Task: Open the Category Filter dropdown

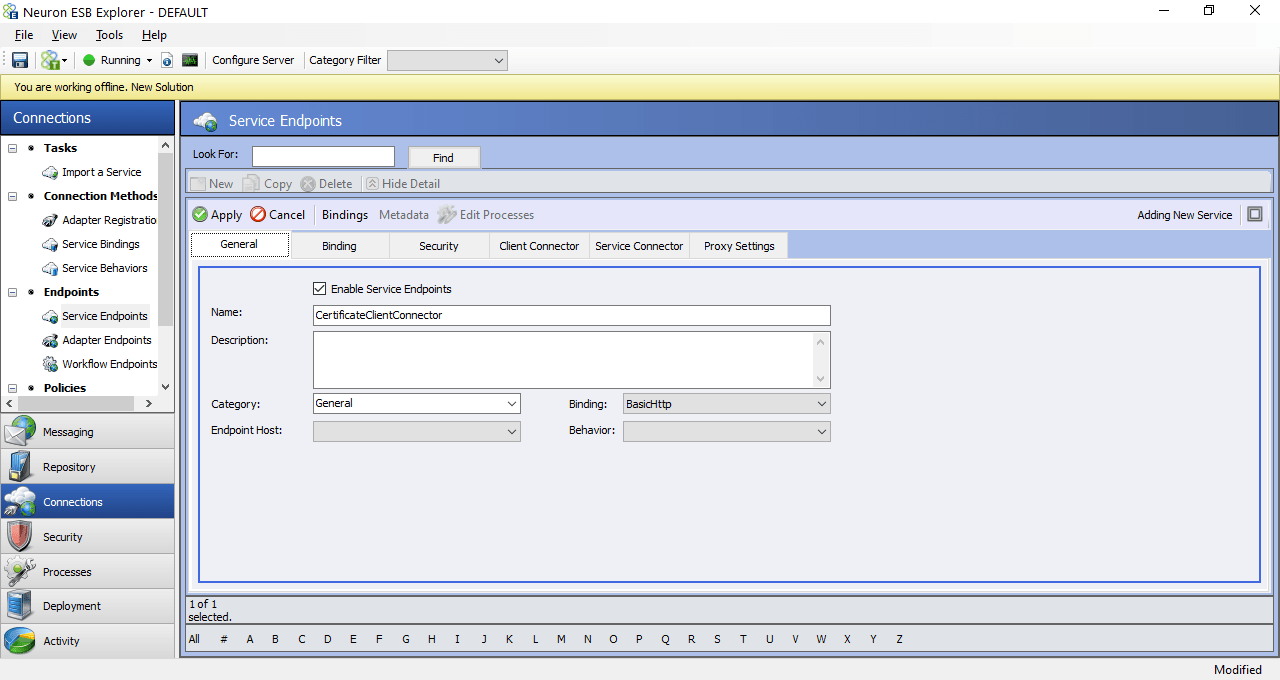Action: point(447,60)
